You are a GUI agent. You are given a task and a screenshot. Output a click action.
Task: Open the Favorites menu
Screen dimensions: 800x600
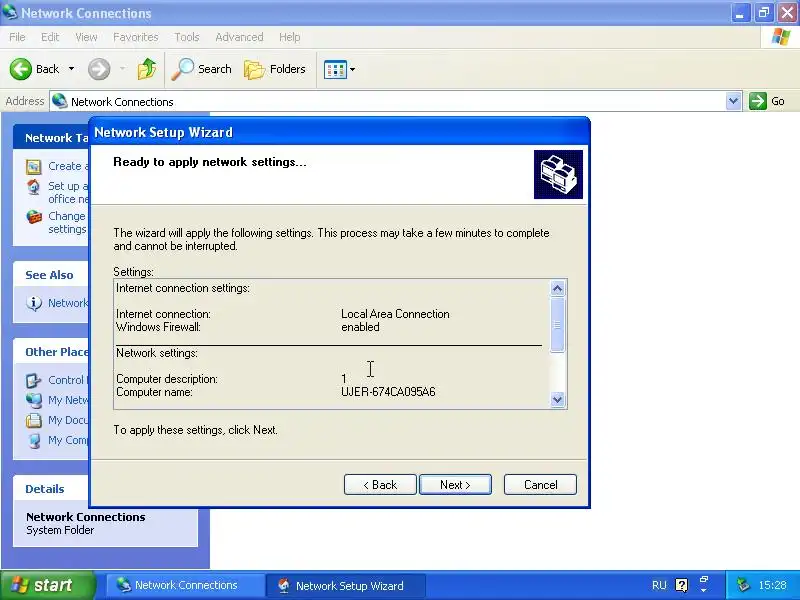pos(136,37)
